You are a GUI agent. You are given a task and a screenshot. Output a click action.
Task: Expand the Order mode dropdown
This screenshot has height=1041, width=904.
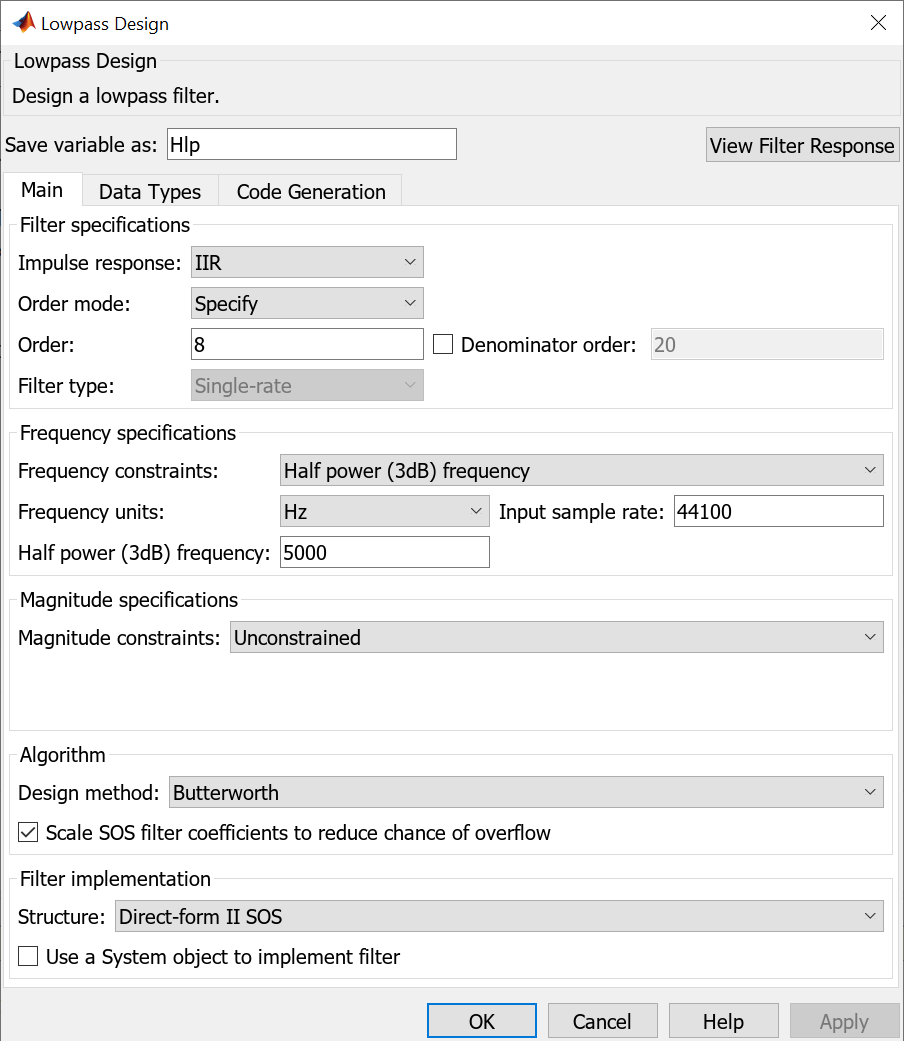(307, 303)
